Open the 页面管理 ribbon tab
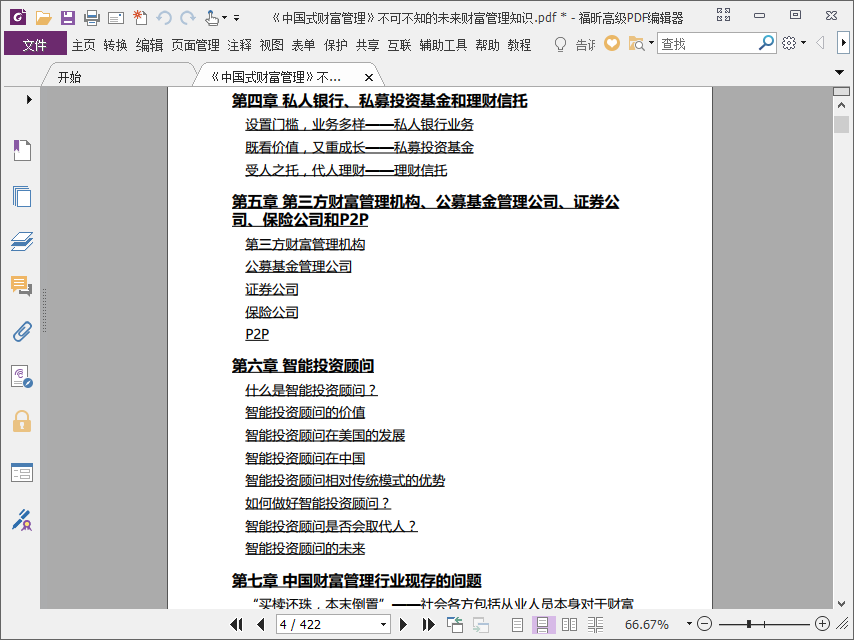Viewport: 854px width, 640px height. (x=196, y=45)
